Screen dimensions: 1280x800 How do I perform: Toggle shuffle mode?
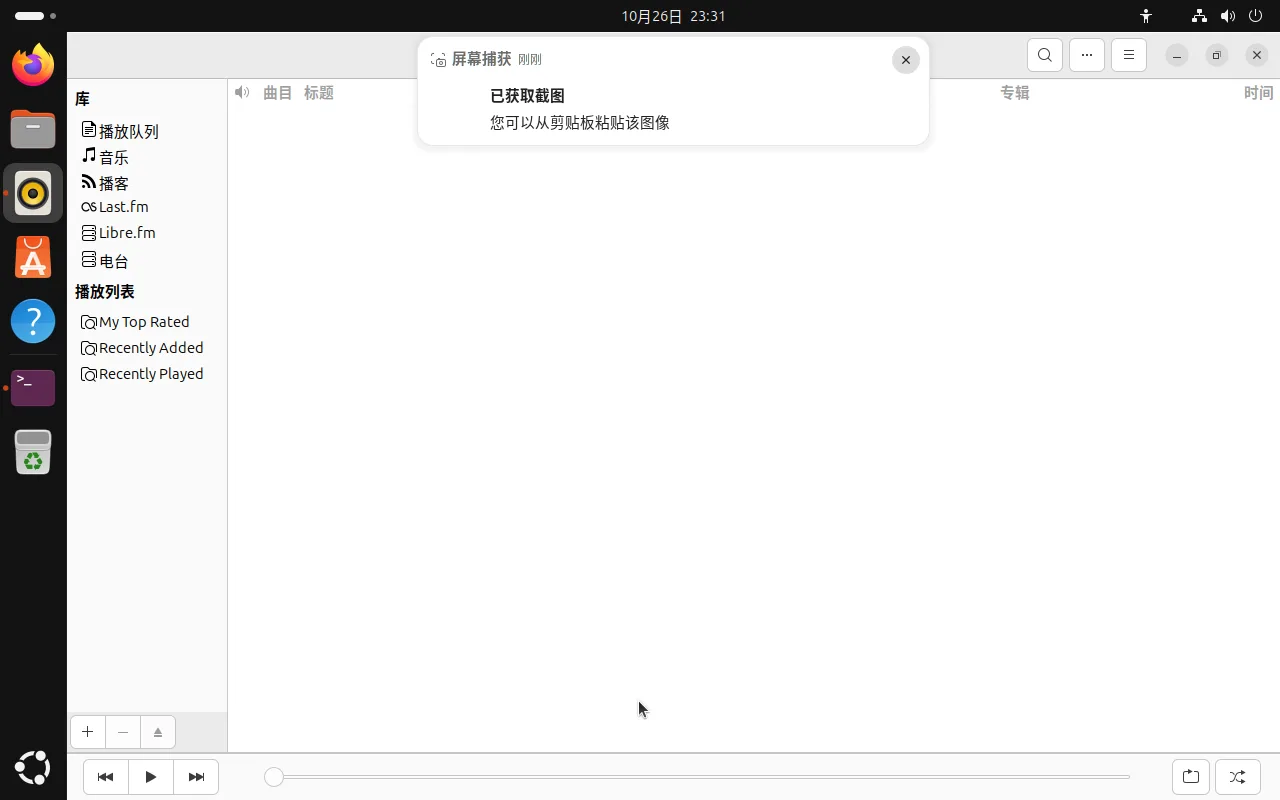(1237, 777)
